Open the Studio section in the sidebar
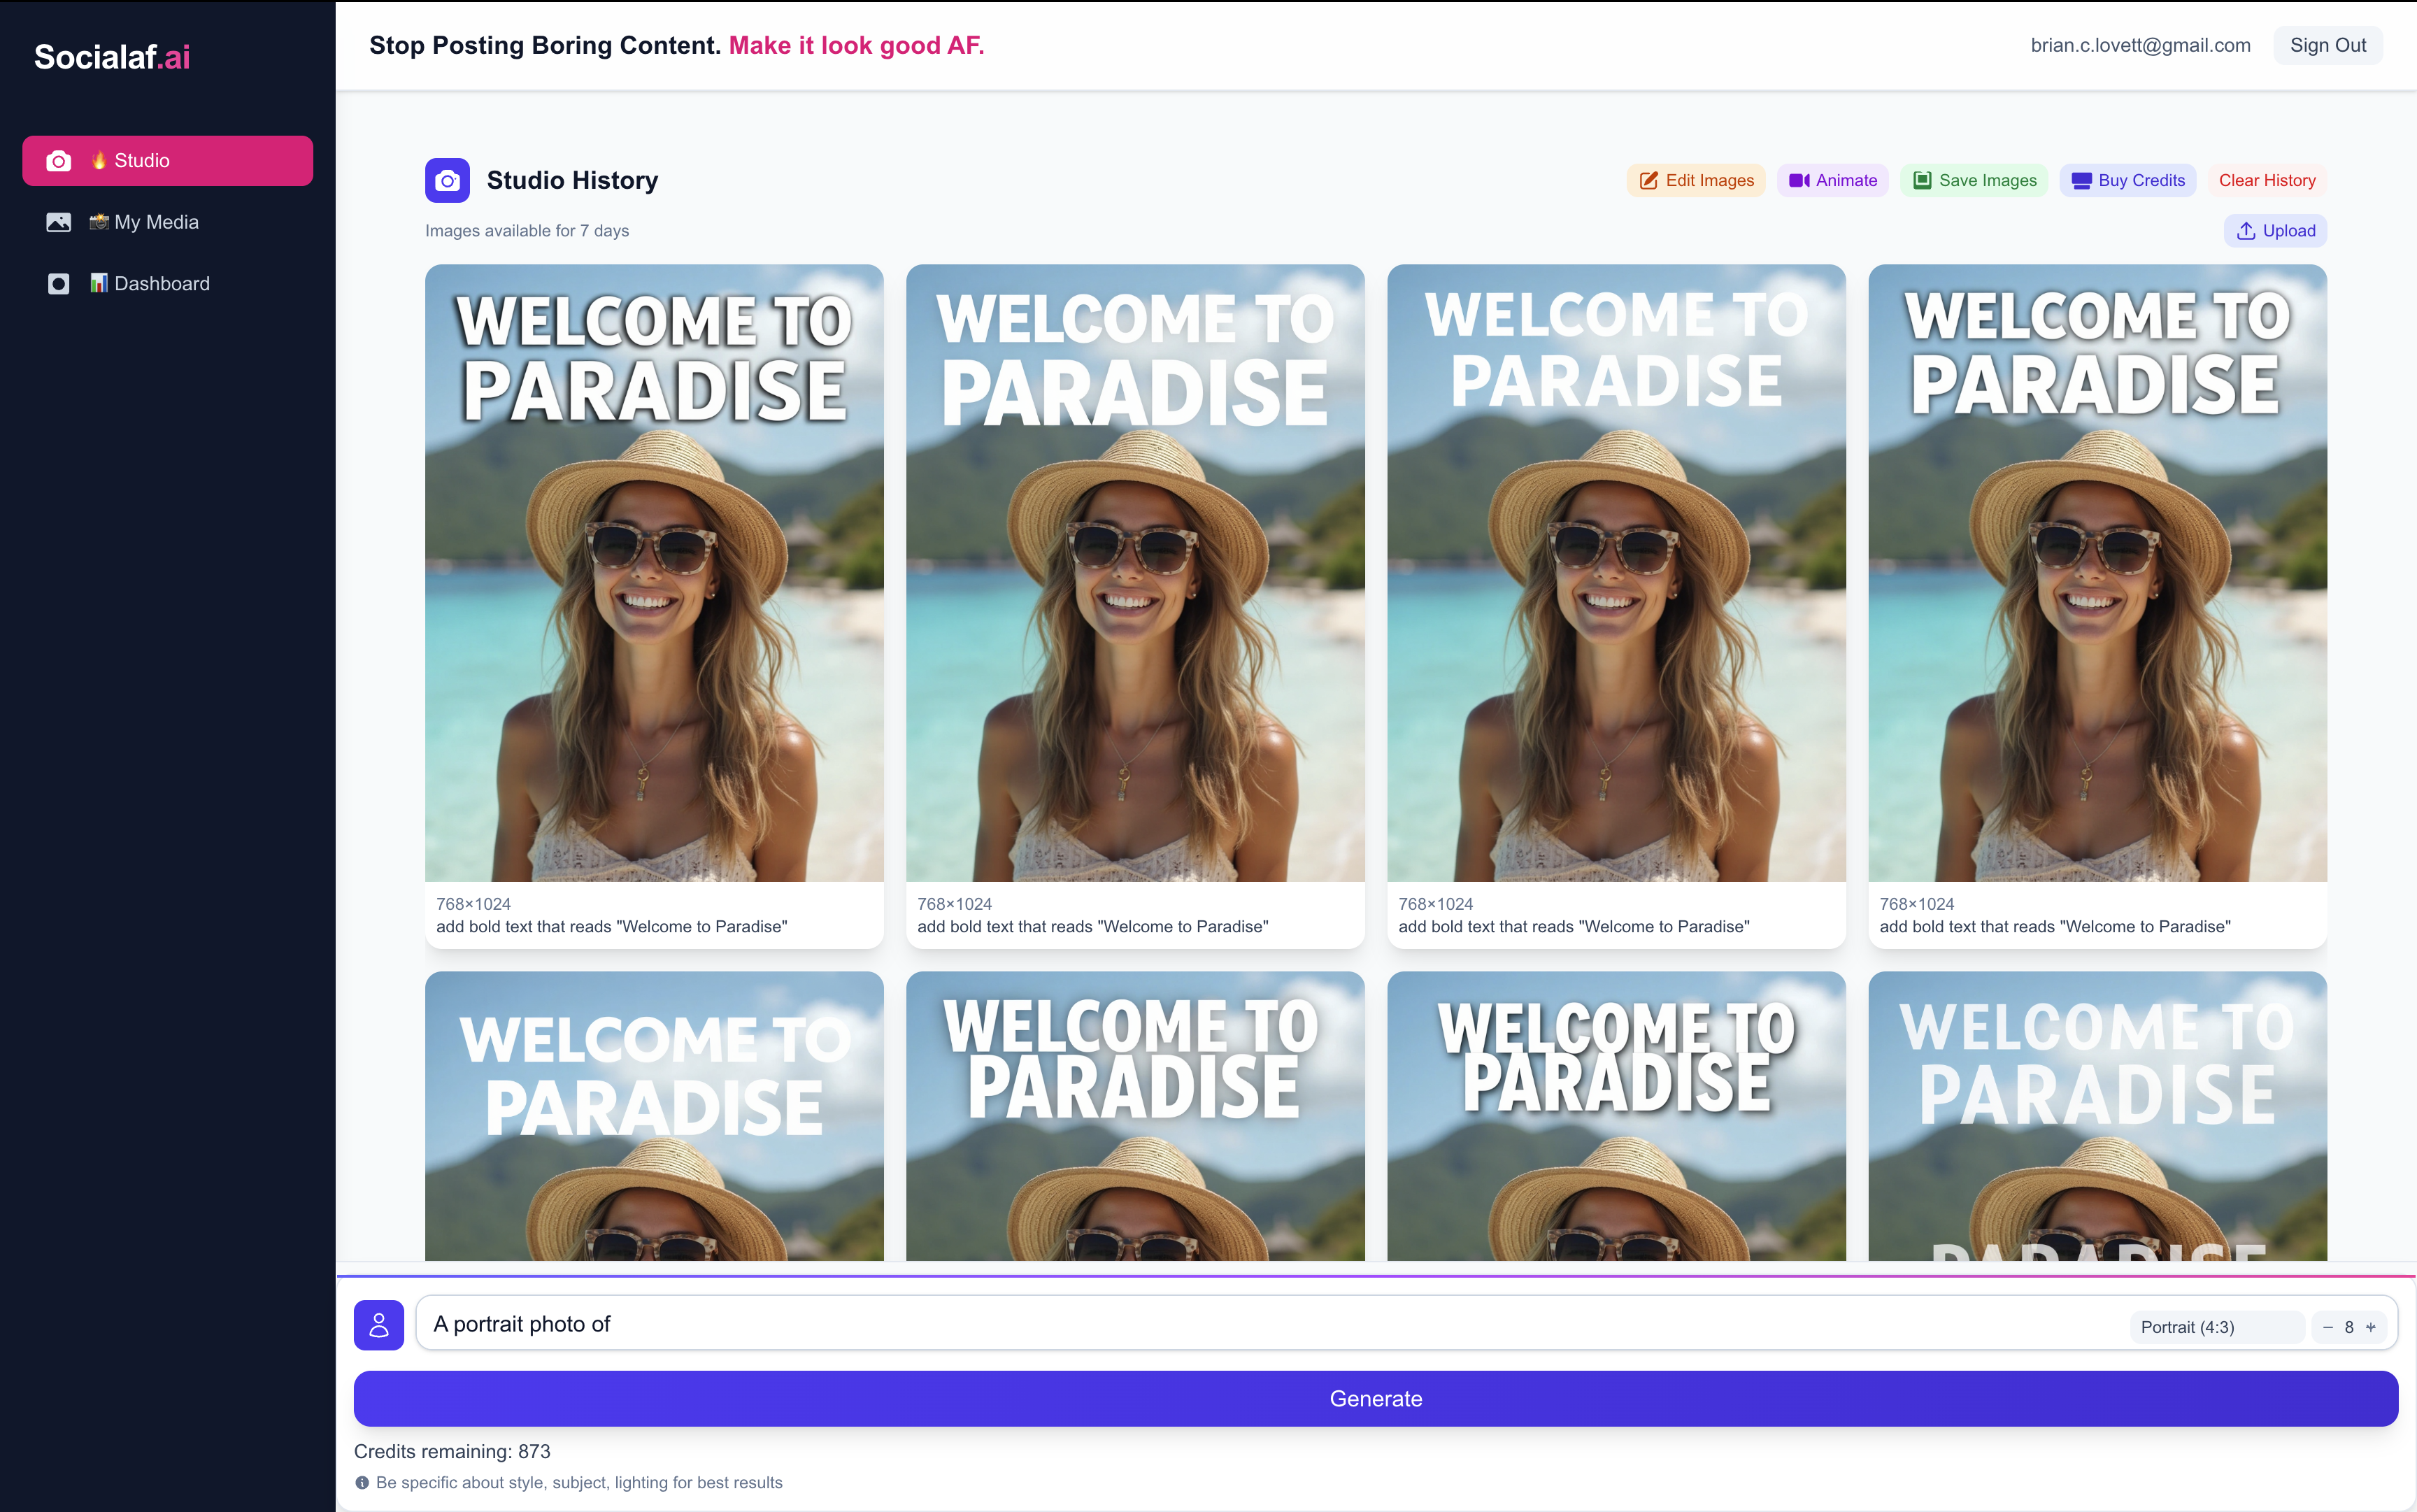 [167, 160]
